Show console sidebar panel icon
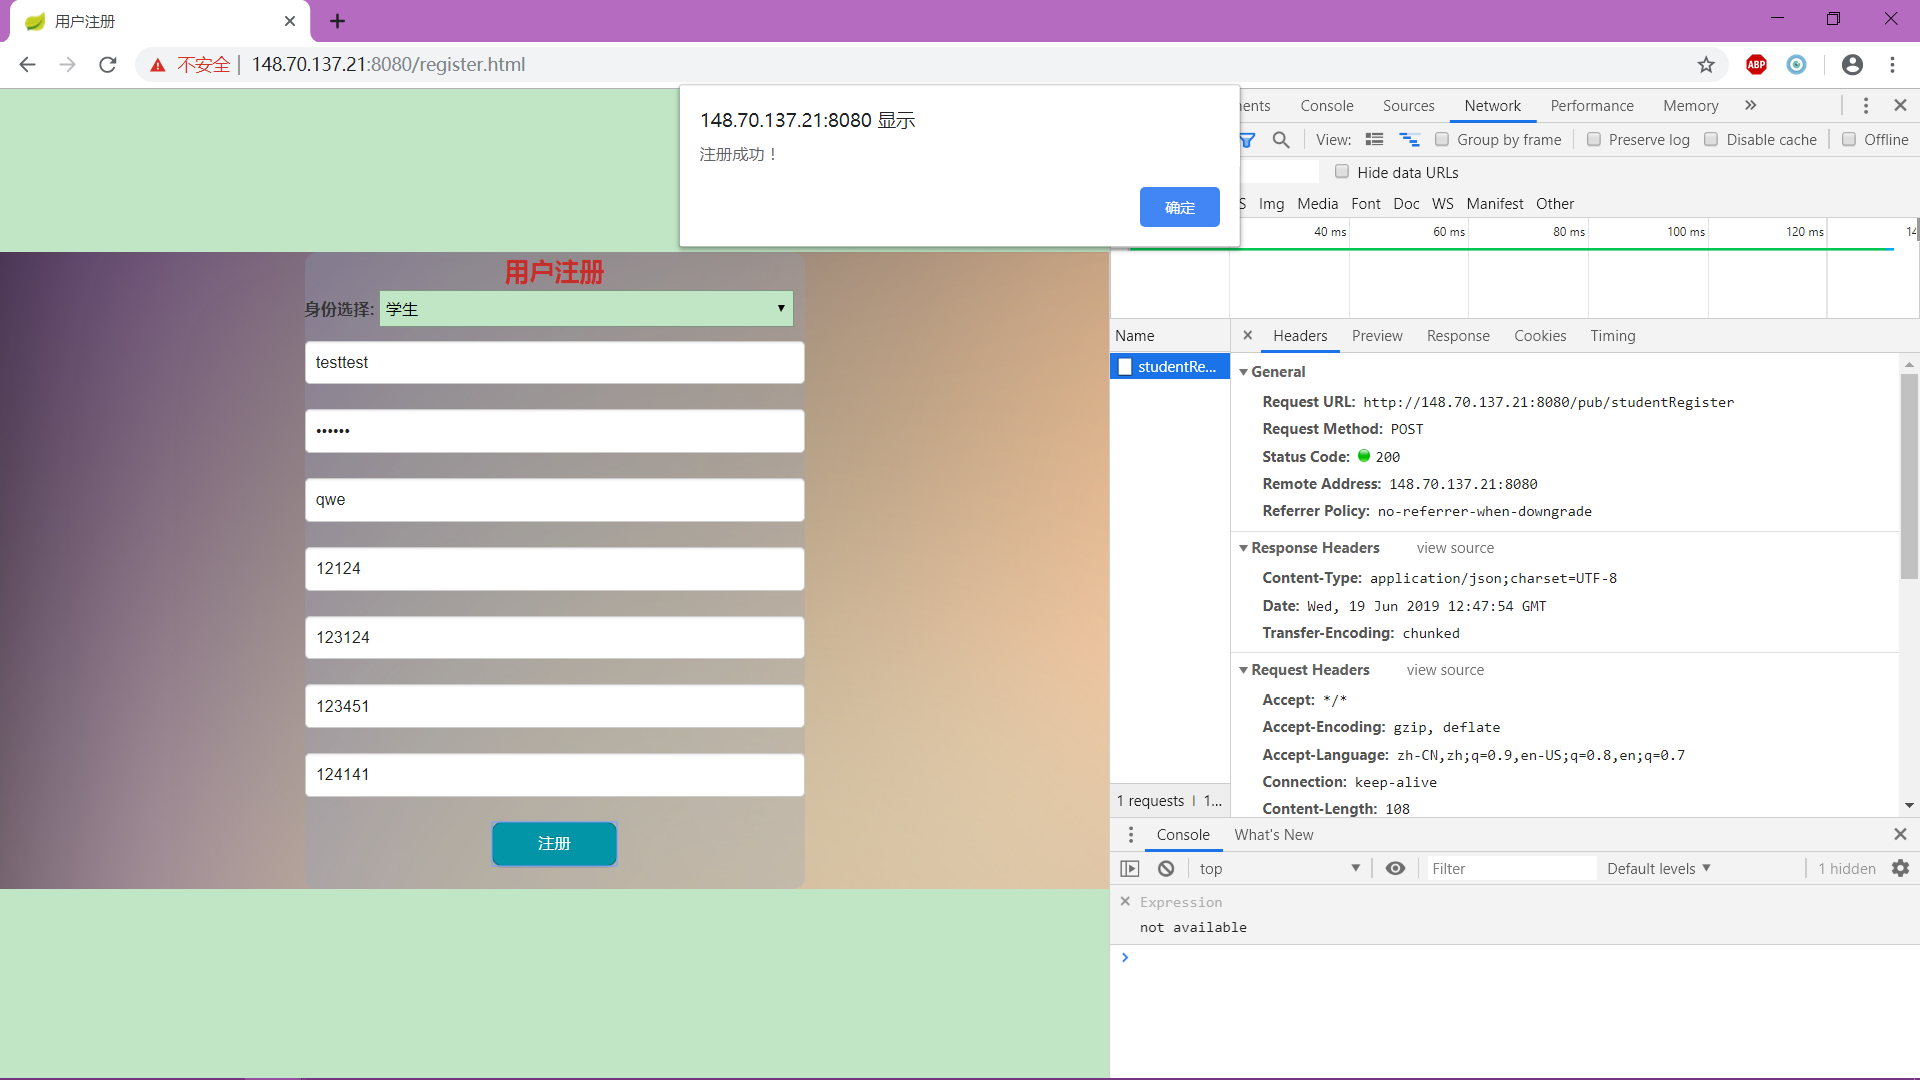 click(1130, 868)
